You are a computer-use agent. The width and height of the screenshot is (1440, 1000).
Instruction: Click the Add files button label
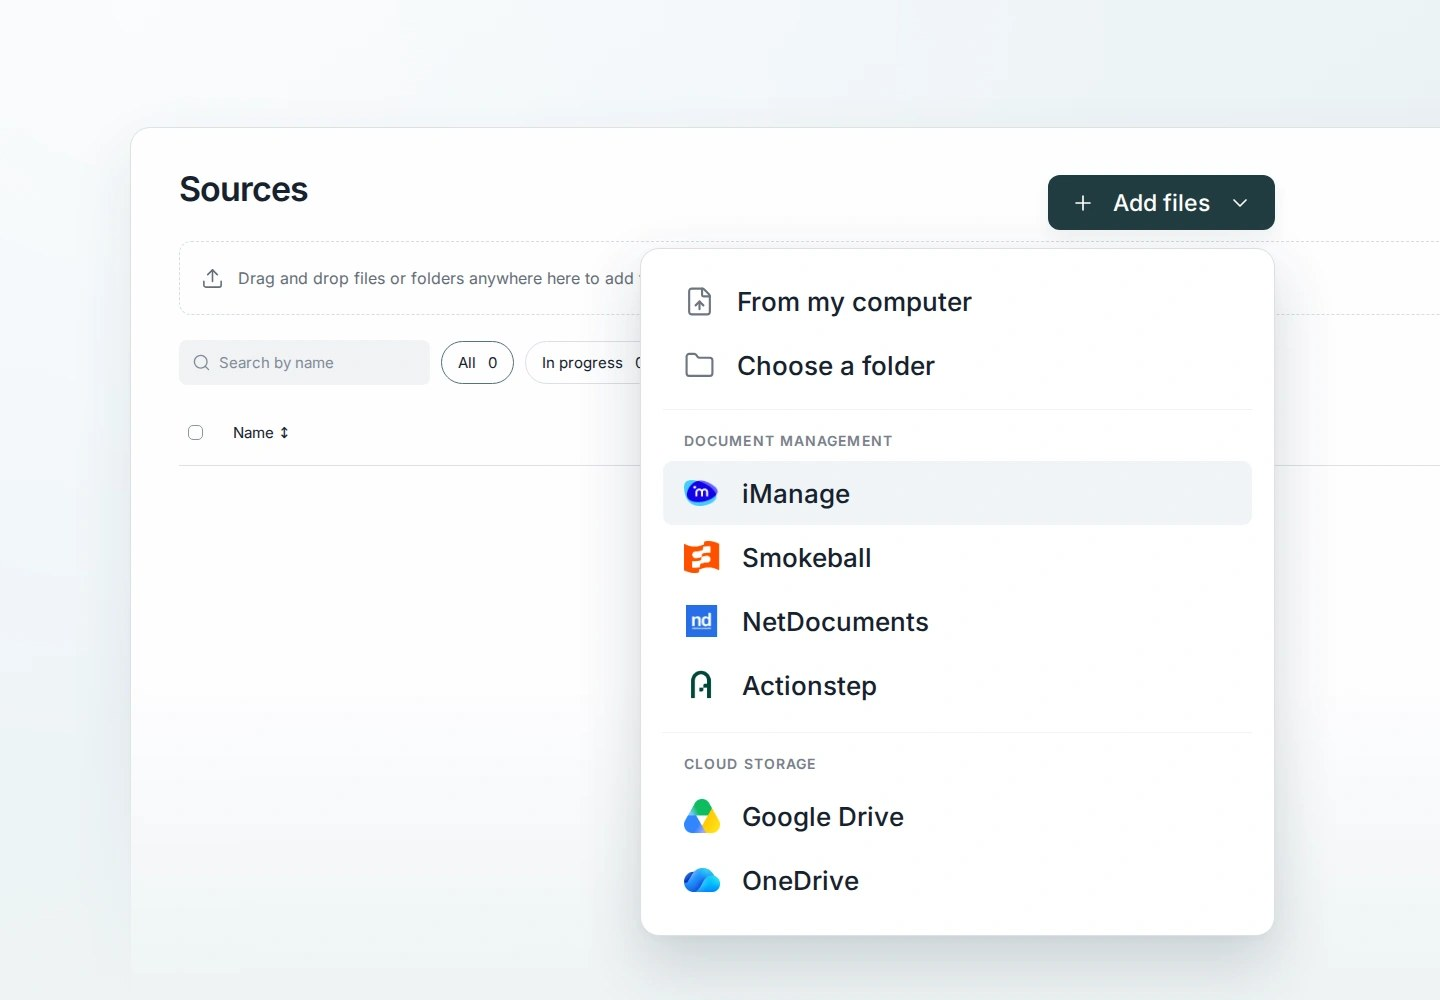coord(1161,203)
